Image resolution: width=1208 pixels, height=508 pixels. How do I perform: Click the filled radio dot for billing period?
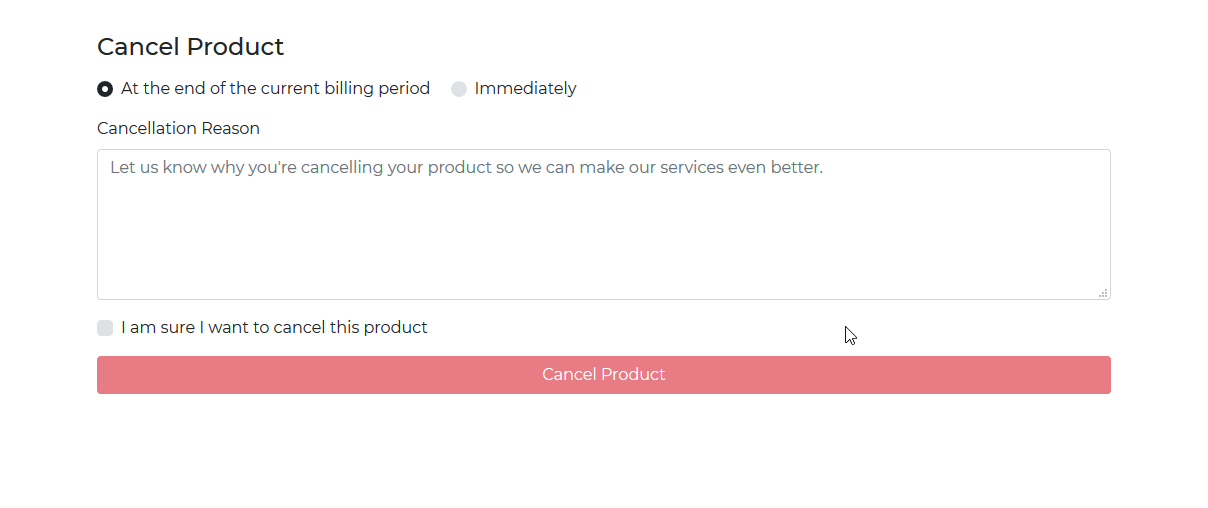pyautogui.click(x=105, y=89)
